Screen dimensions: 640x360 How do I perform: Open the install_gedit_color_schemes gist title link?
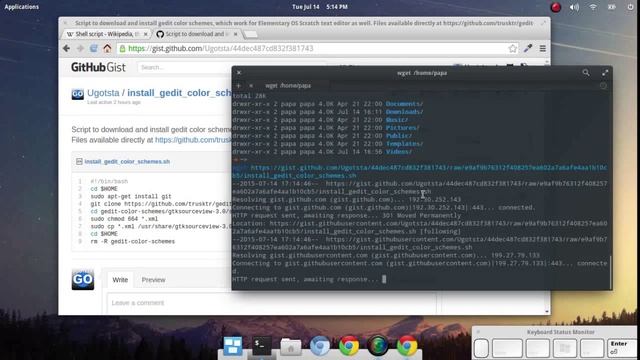pyautogui.click(x=179, y=93)
